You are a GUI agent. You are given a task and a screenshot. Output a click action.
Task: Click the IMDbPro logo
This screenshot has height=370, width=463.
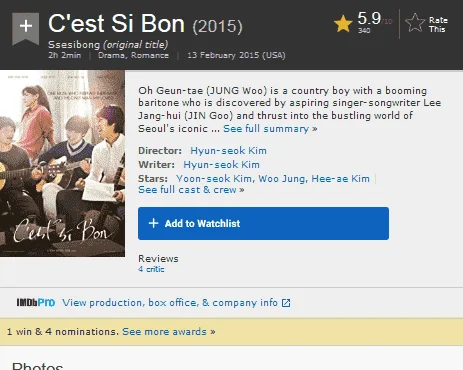tap(36, 303)
